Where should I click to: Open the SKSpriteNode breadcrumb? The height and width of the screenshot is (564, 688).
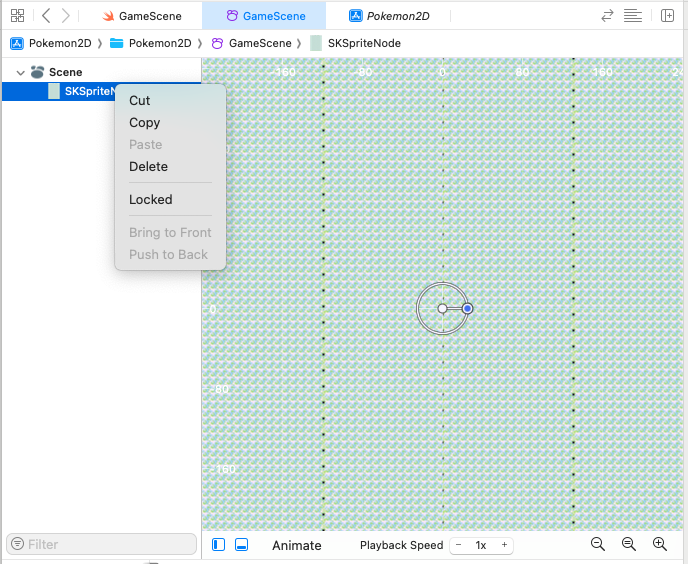click(x=351, y=43)
